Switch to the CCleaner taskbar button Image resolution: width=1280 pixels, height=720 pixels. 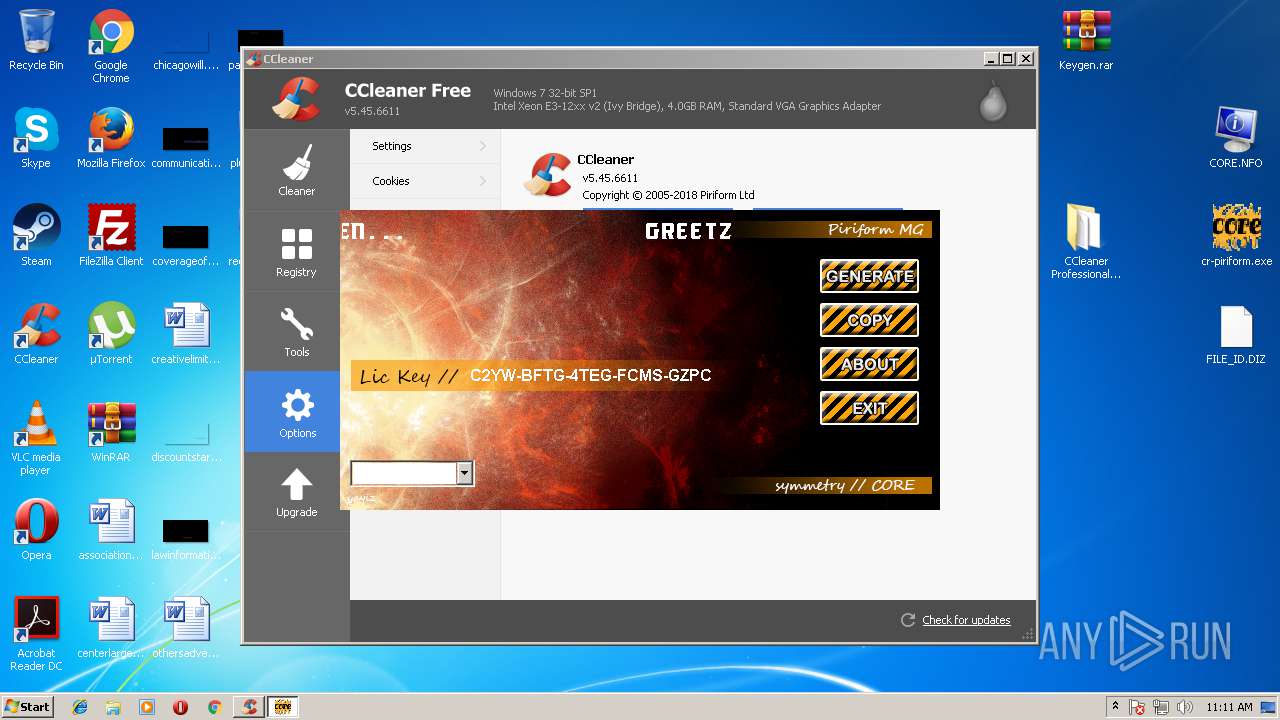248,707
